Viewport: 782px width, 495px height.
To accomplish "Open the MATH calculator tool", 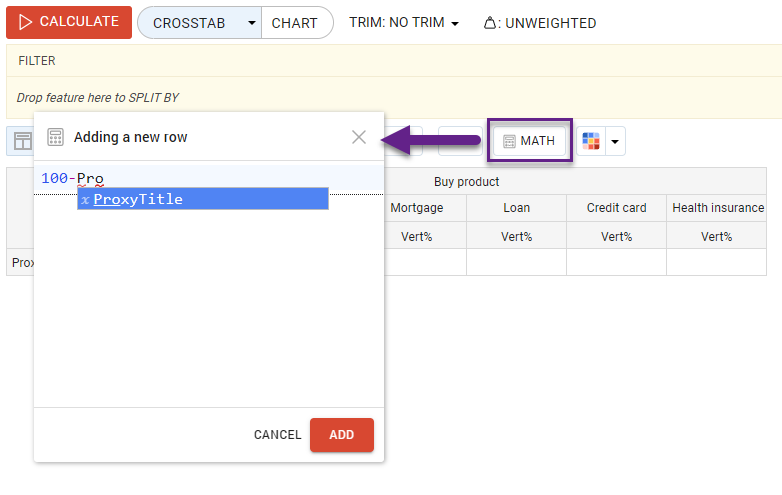I will [x=529, y=141].
